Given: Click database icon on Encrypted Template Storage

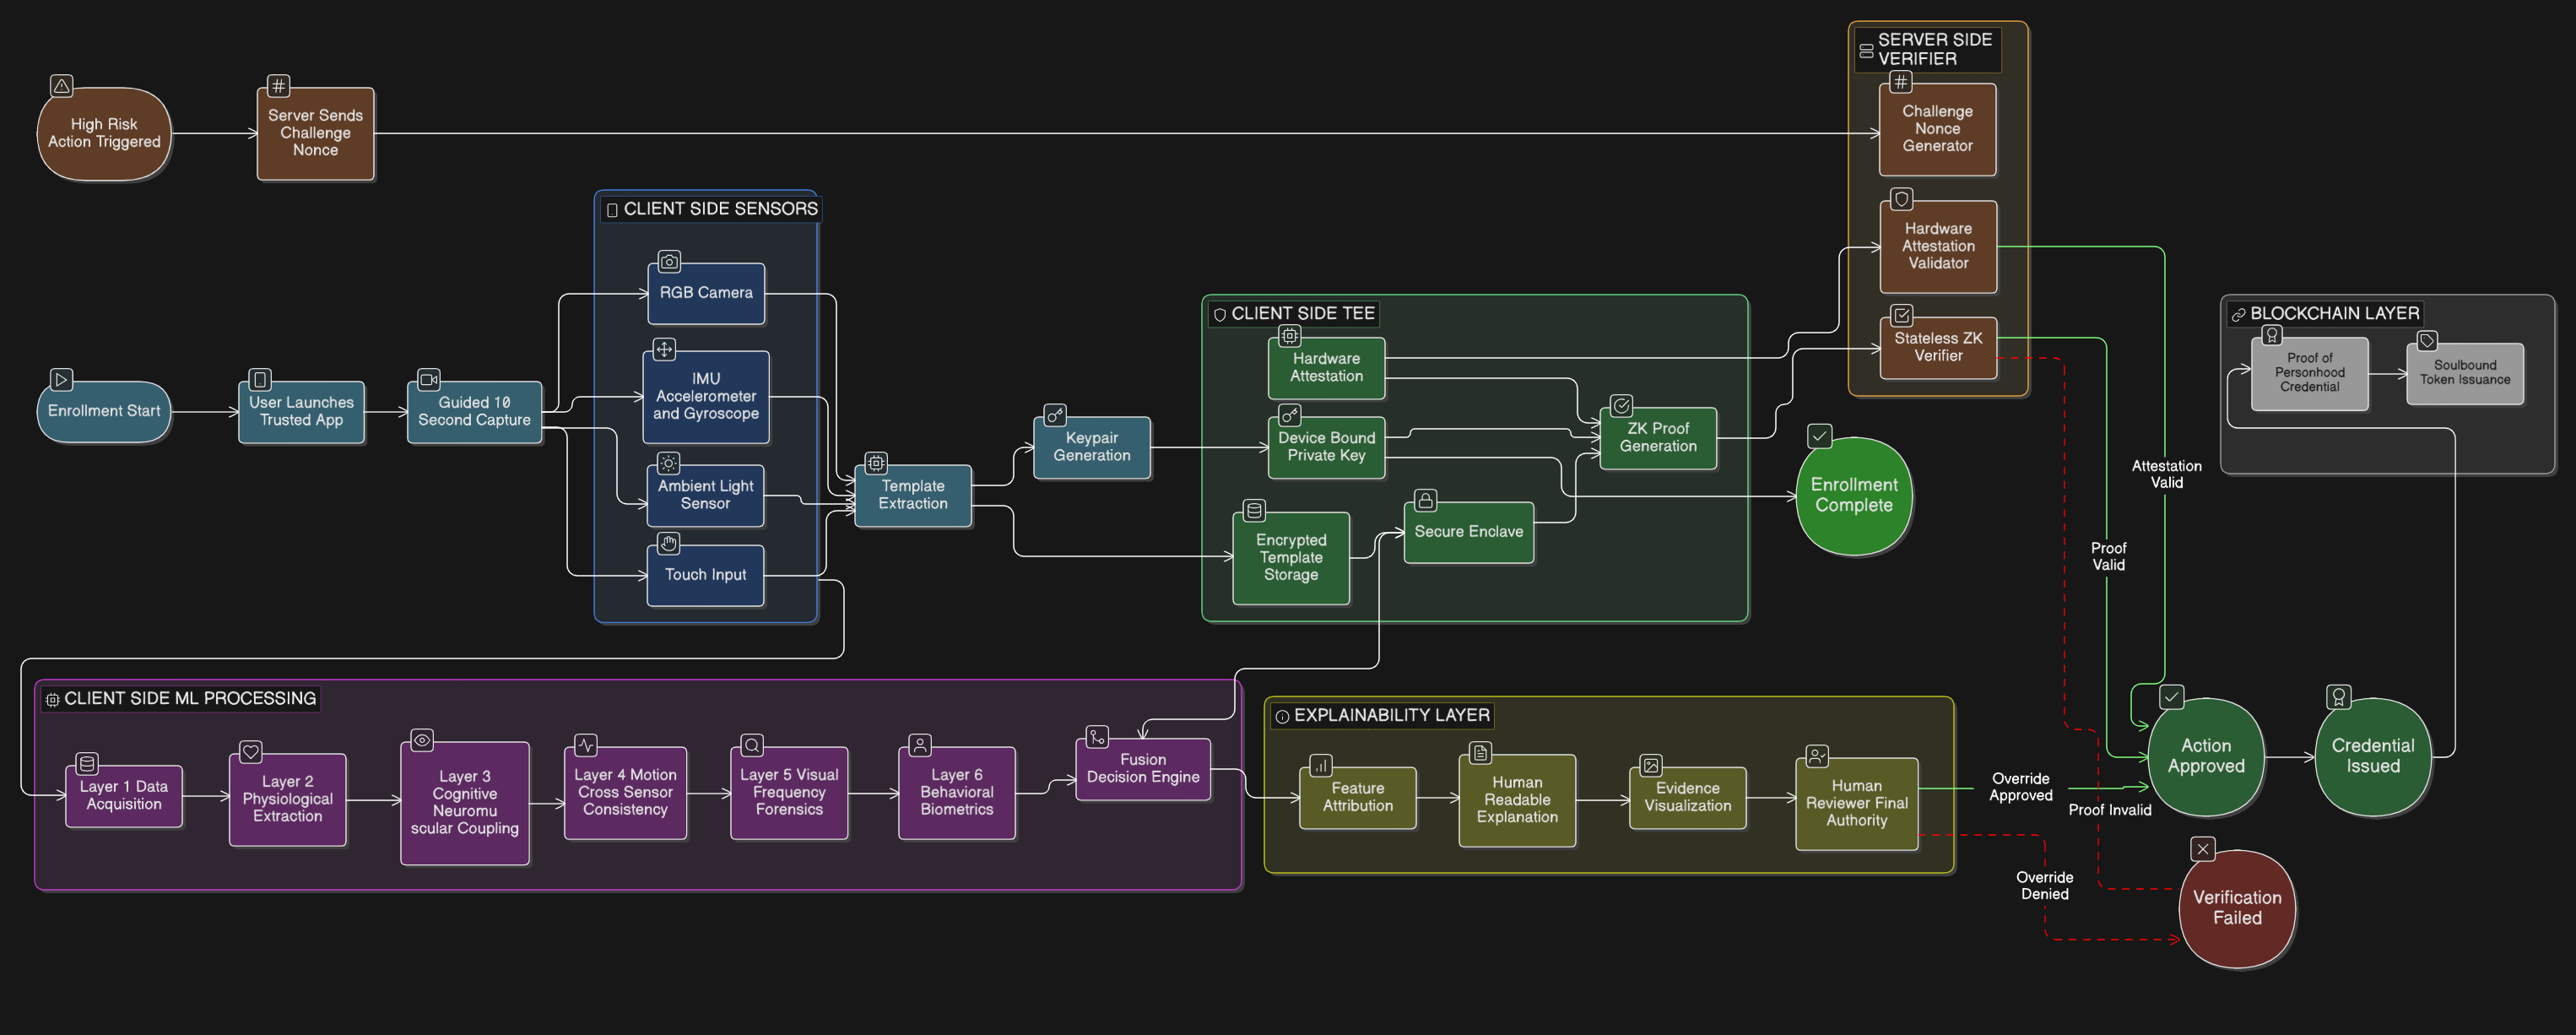Looking at the screenshot, I should point(1254,511).
